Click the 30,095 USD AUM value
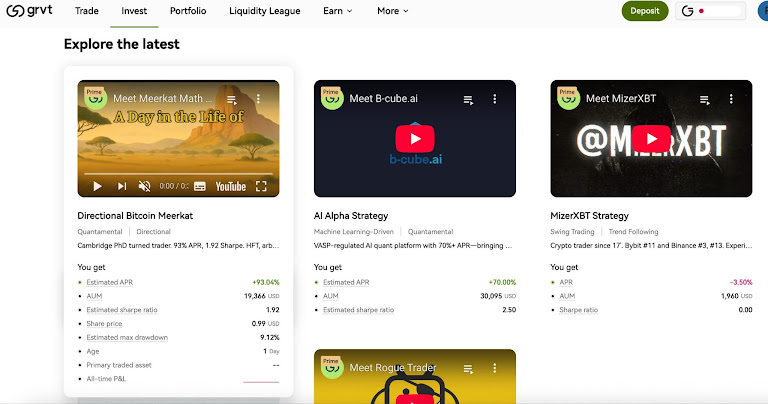Screen dimensions: 768x404 coord(498,296)
